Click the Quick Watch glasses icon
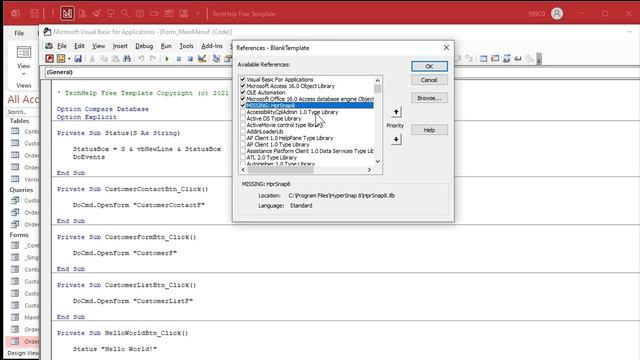 pyautogui.click(x=518, y=59)
